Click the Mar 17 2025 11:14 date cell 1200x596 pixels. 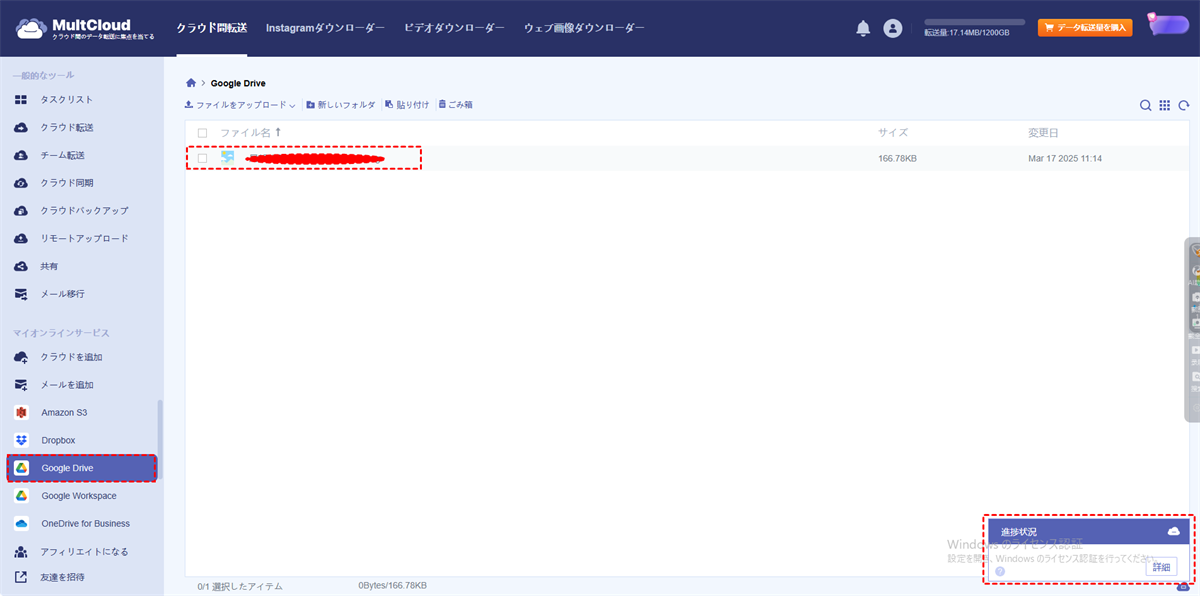pos(1065,158)
